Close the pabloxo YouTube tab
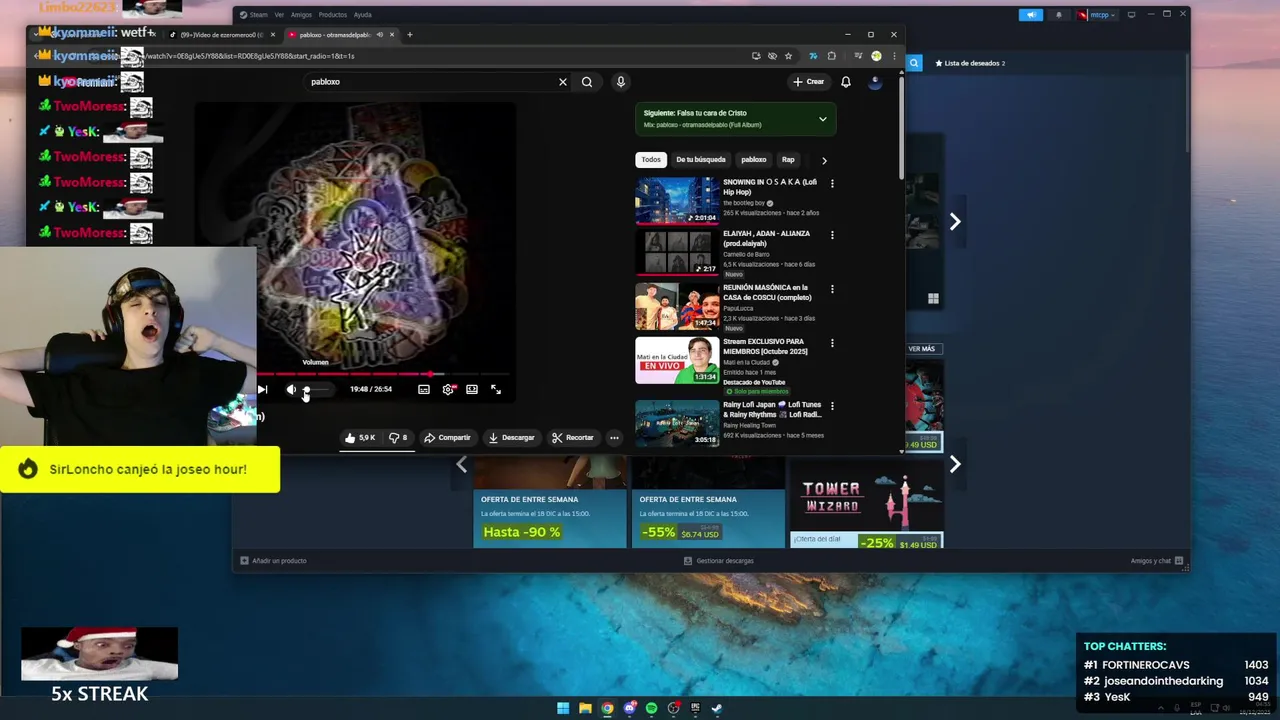The image size is (1280, 720). [392, 35]
